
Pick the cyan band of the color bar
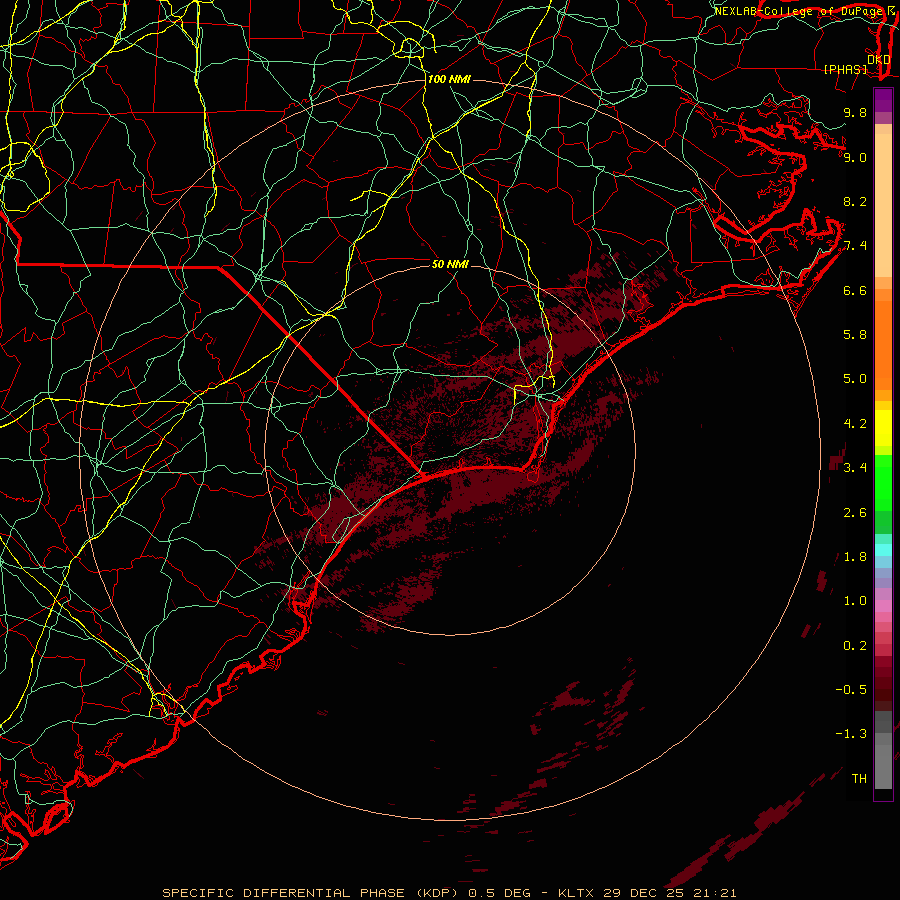coord(883,550)
